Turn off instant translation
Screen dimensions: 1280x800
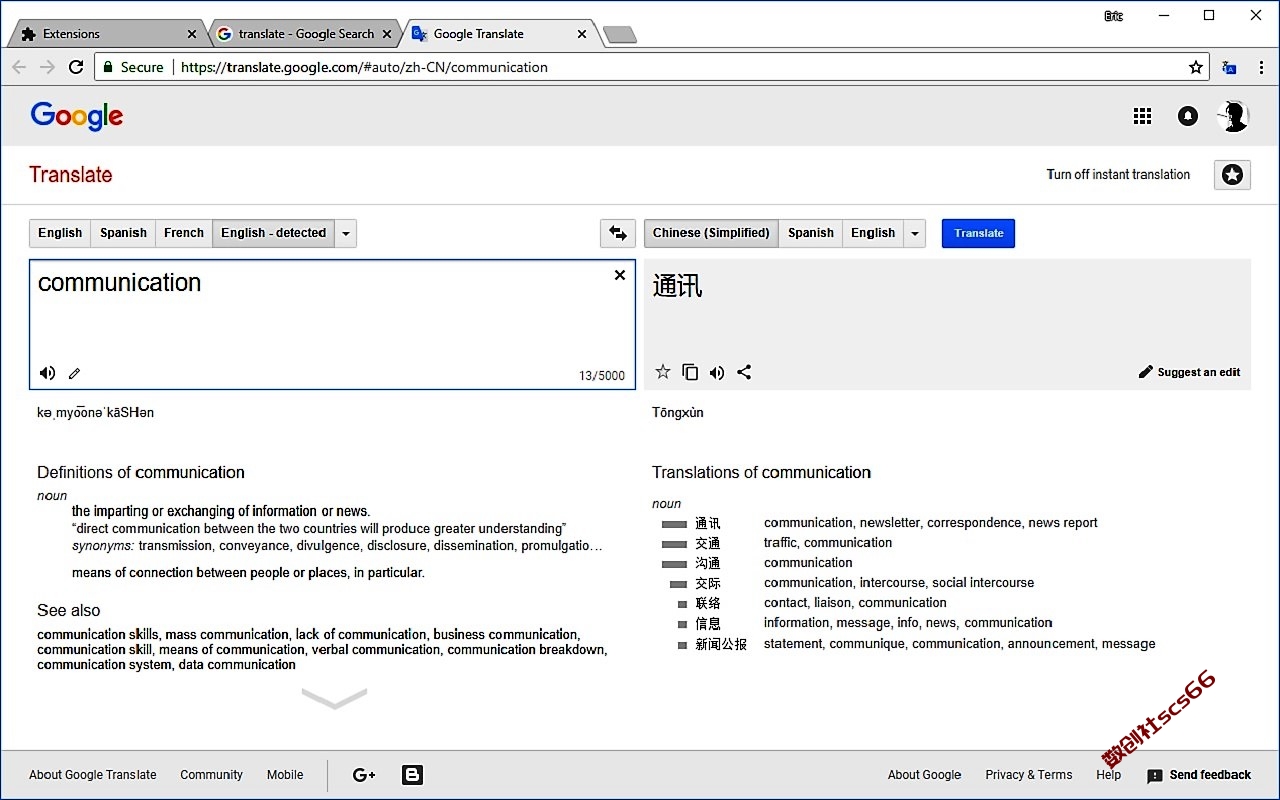(x=1118, y=174)
